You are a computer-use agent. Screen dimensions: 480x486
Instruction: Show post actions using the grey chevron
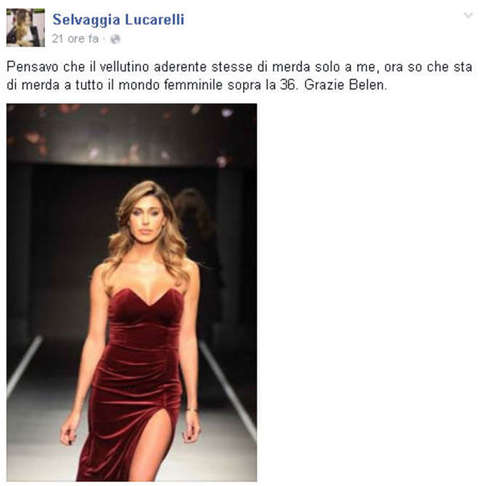pos(468,15)
